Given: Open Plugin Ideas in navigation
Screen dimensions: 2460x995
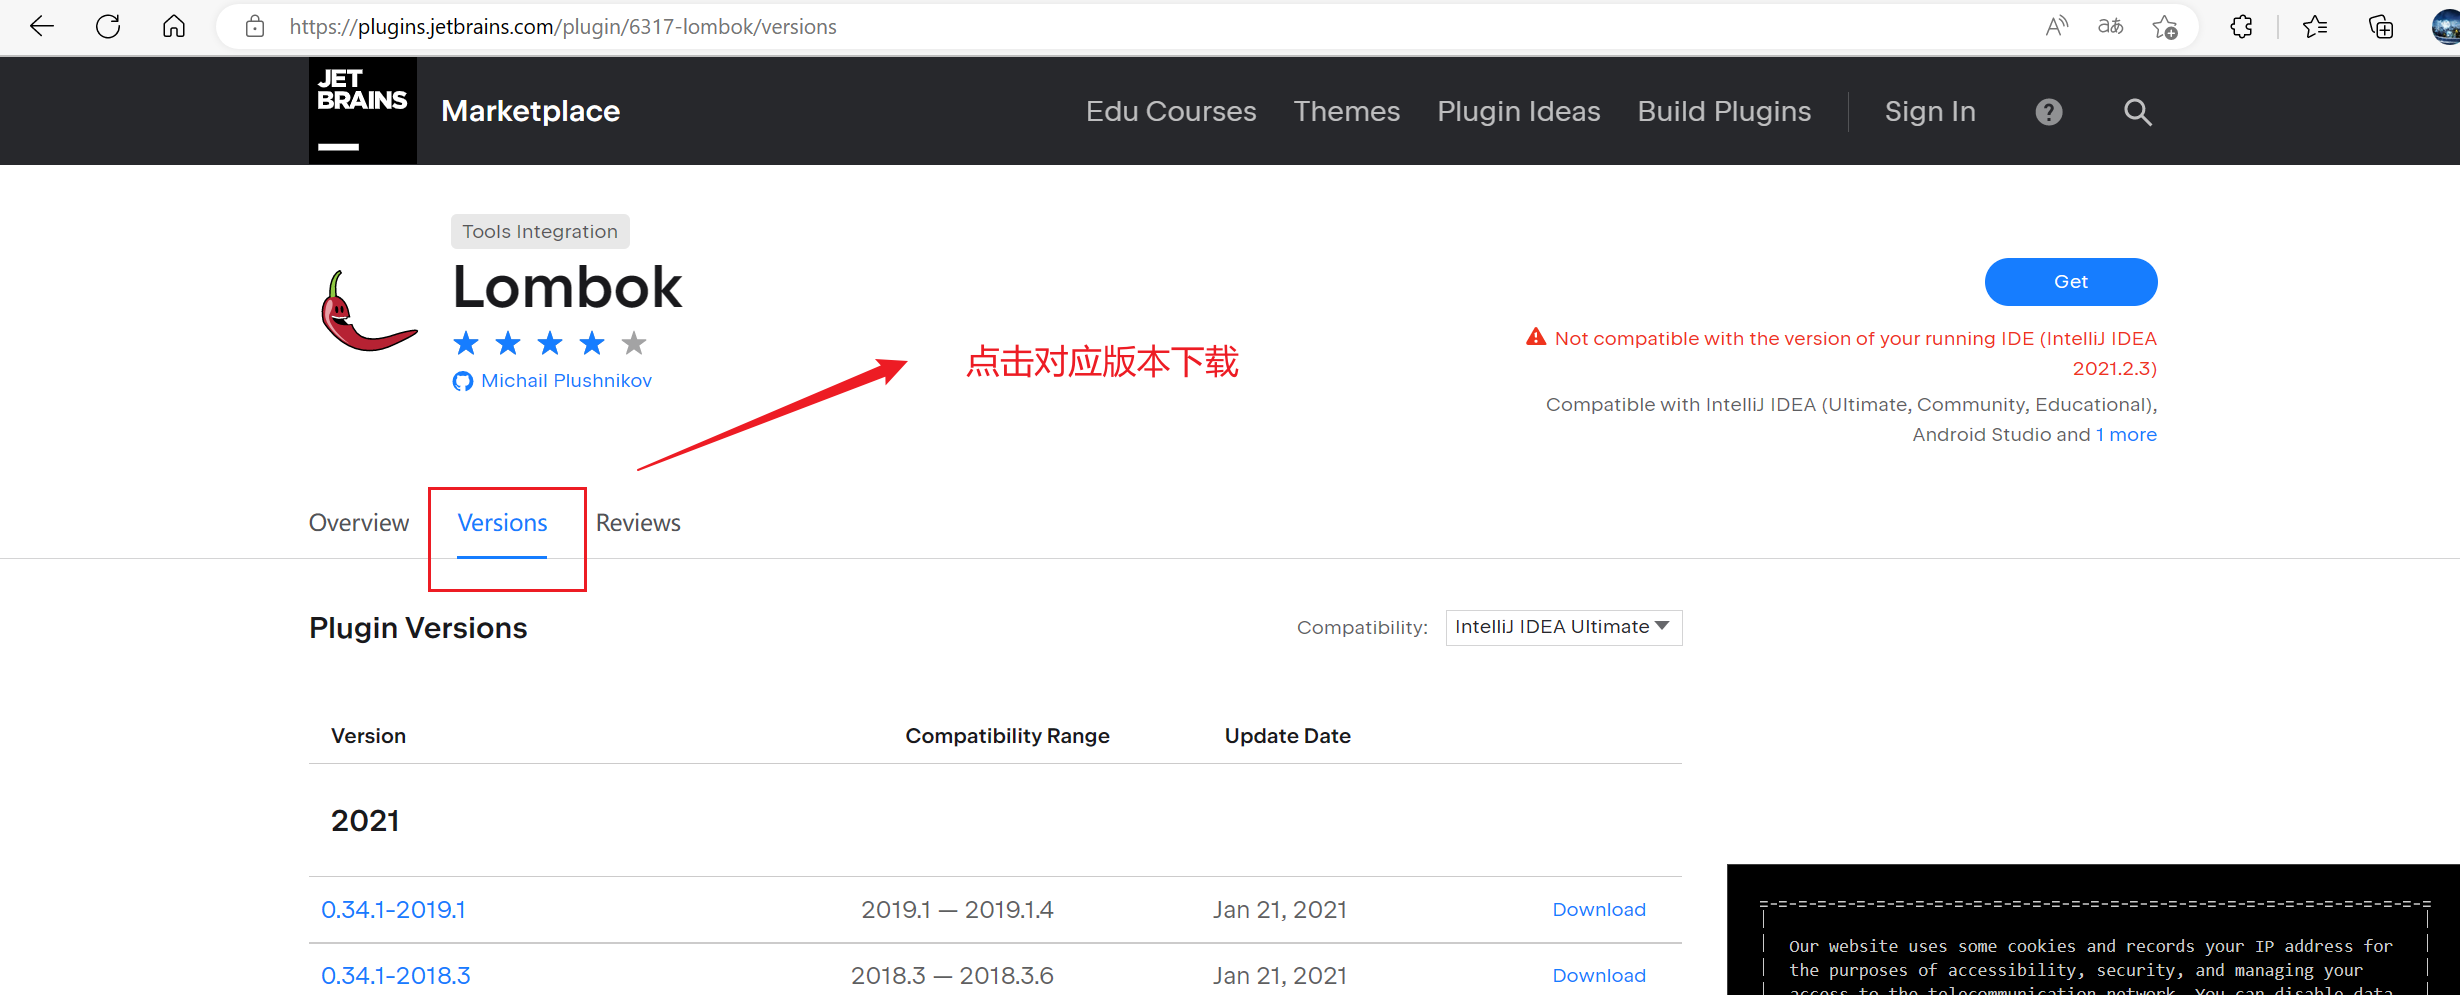Looking at the screenshot, I should pyautogui.click(x=1519, y=111).
